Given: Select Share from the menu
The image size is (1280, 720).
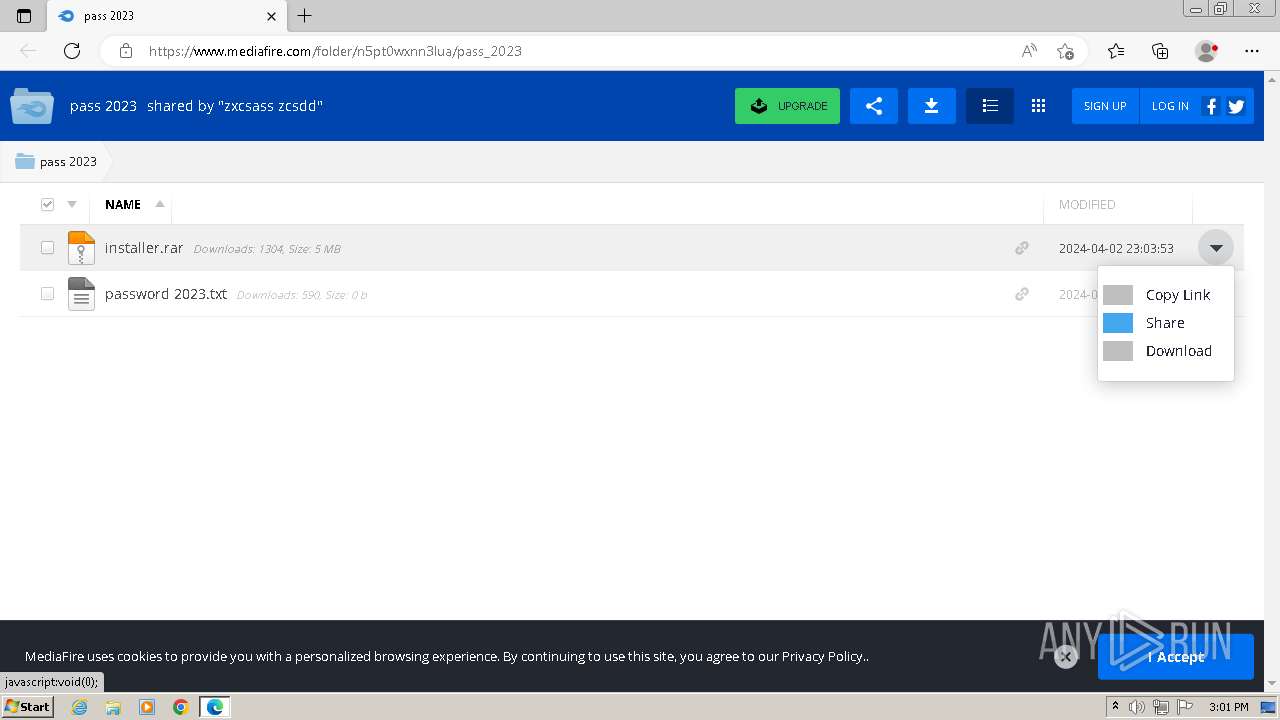Looking at the screenshot, I should (1166, 323).
